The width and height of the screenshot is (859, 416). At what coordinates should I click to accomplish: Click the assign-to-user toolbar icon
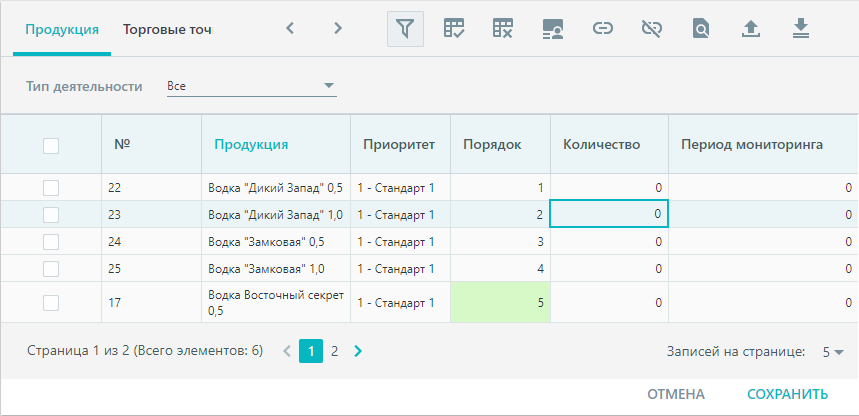coord(553,29)
